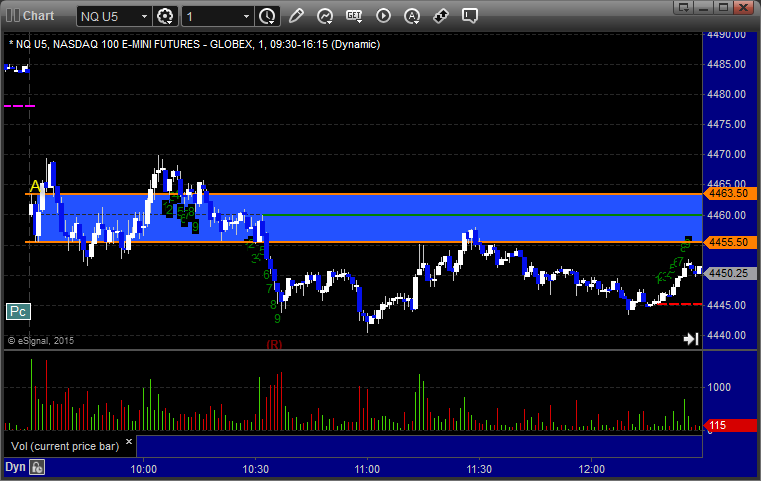Maximize the chart window
The width and height of the screenshot is (761, 481).
click(x=723, y=7)
